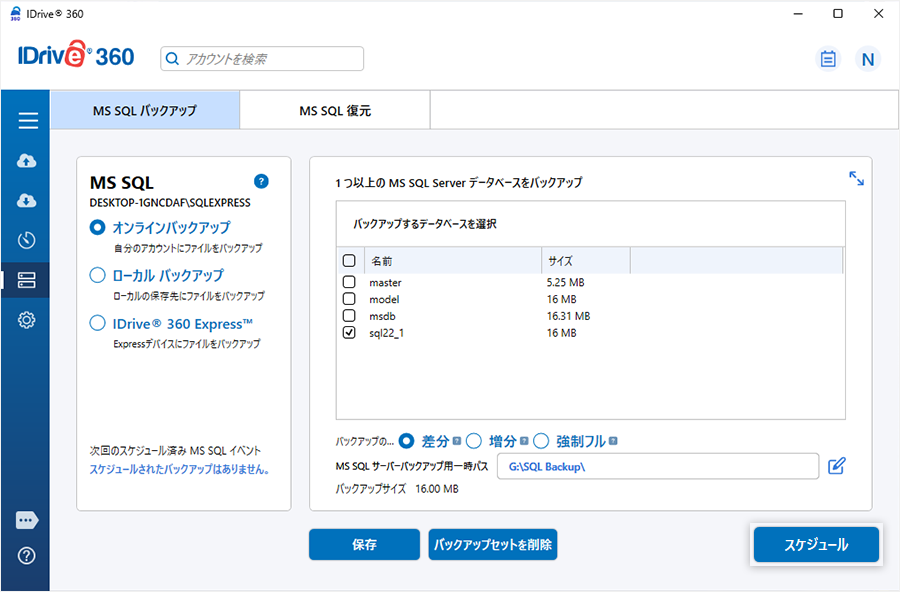900x592 pixels.
Task: Switch to the MS SQL 復元 tab
Action: [335, 111]
